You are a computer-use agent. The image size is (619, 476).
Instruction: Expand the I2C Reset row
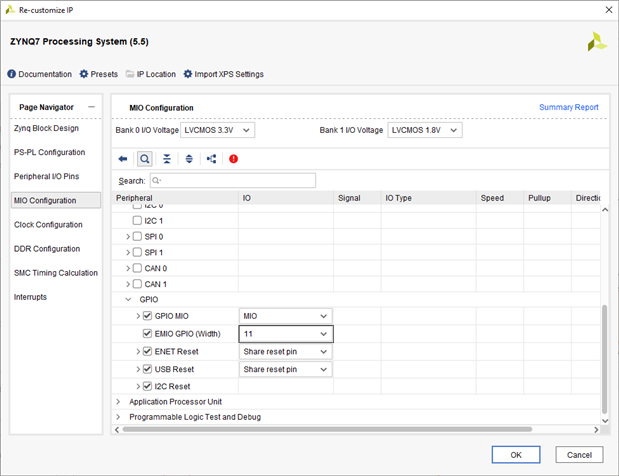pos(138,386)
